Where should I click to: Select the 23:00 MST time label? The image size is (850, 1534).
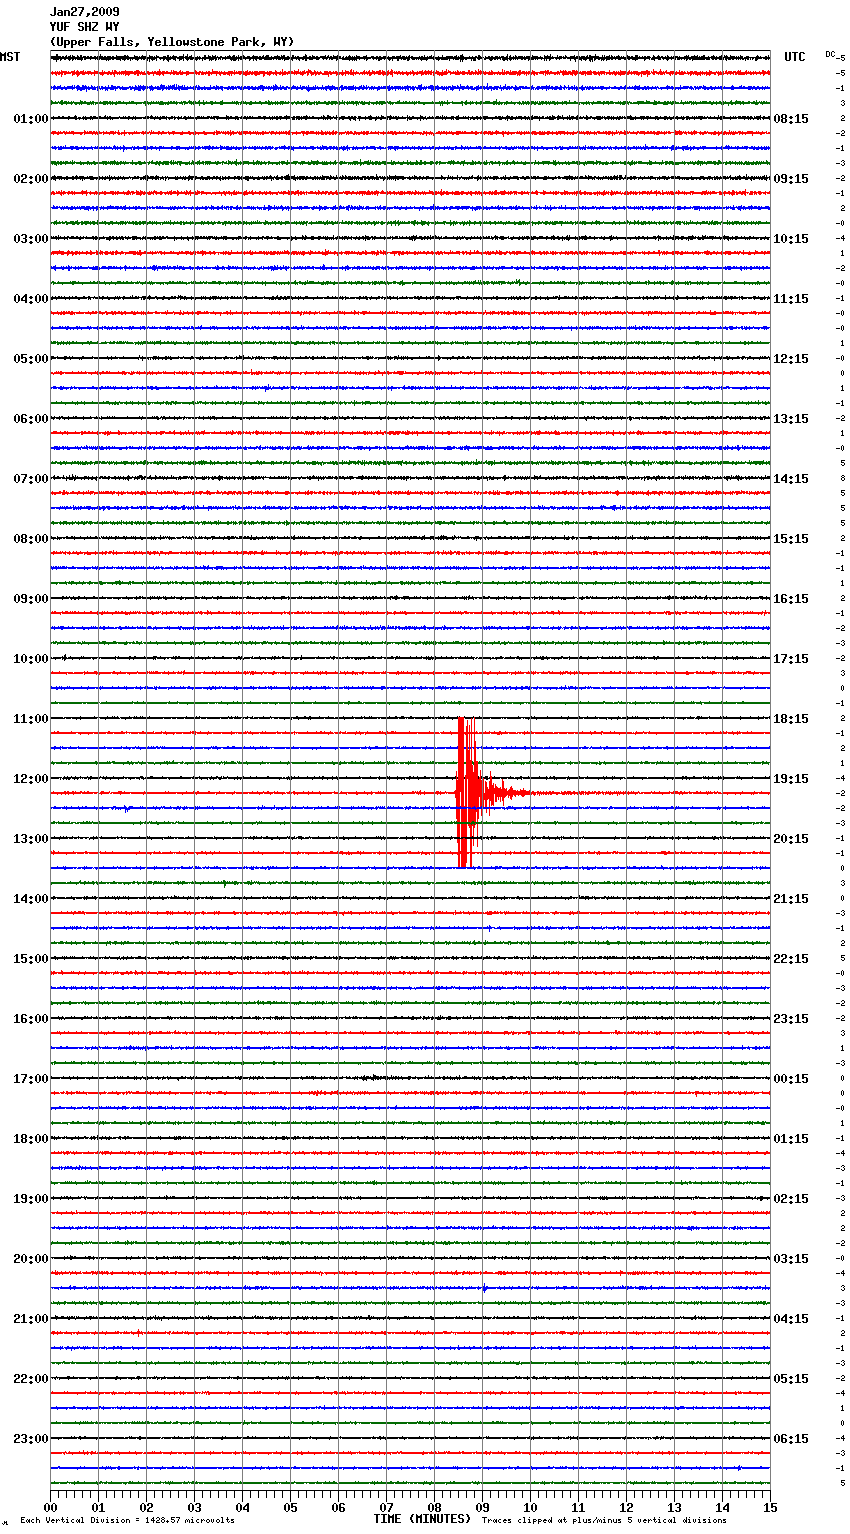tap(31, 1439)
